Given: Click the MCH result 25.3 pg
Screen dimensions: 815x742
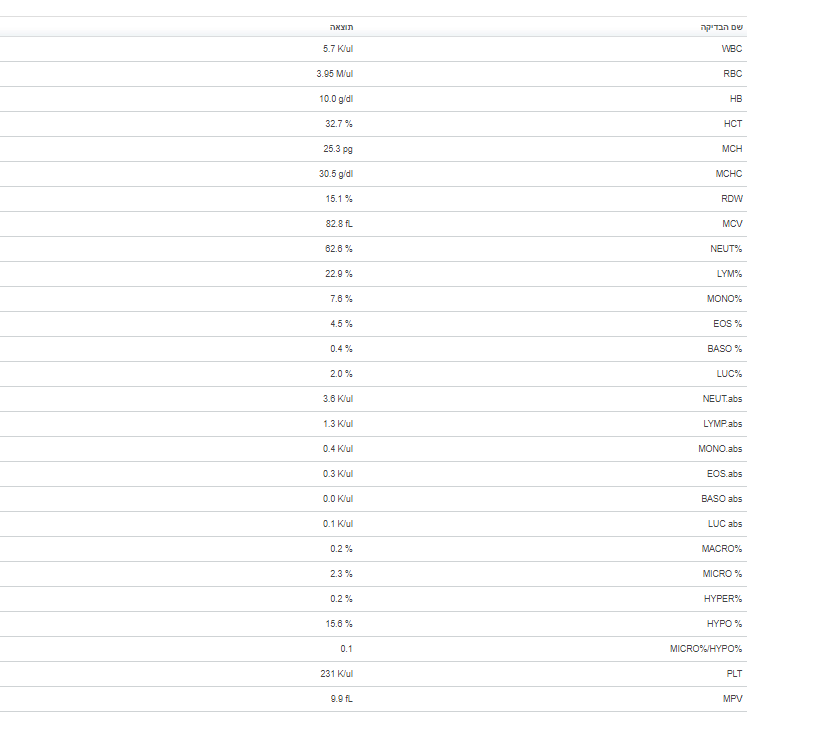Looking at the screenshot, I should (x=338, y=149).
